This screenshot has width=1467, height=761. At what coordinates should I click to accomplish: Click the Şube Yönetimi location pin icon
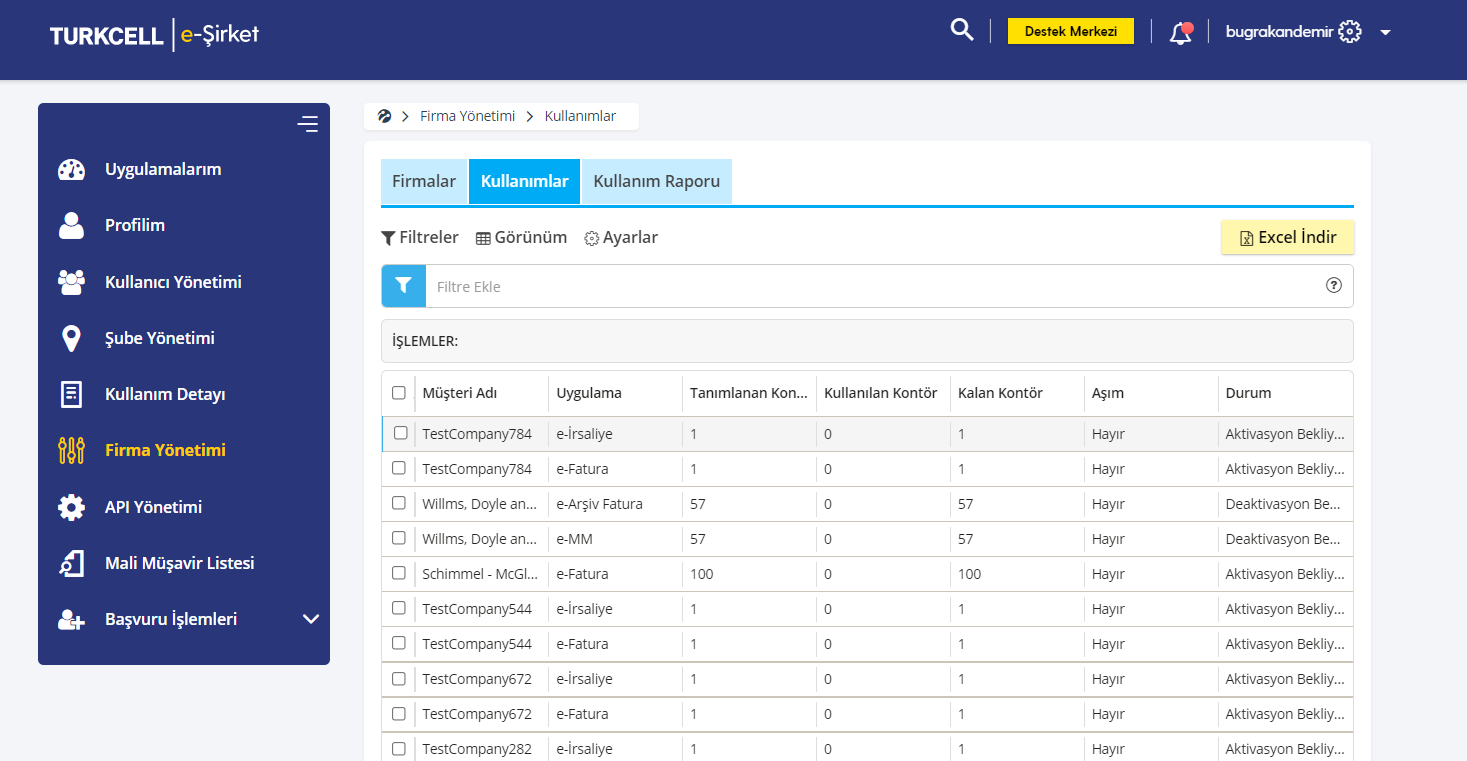[x=72, y=338]
